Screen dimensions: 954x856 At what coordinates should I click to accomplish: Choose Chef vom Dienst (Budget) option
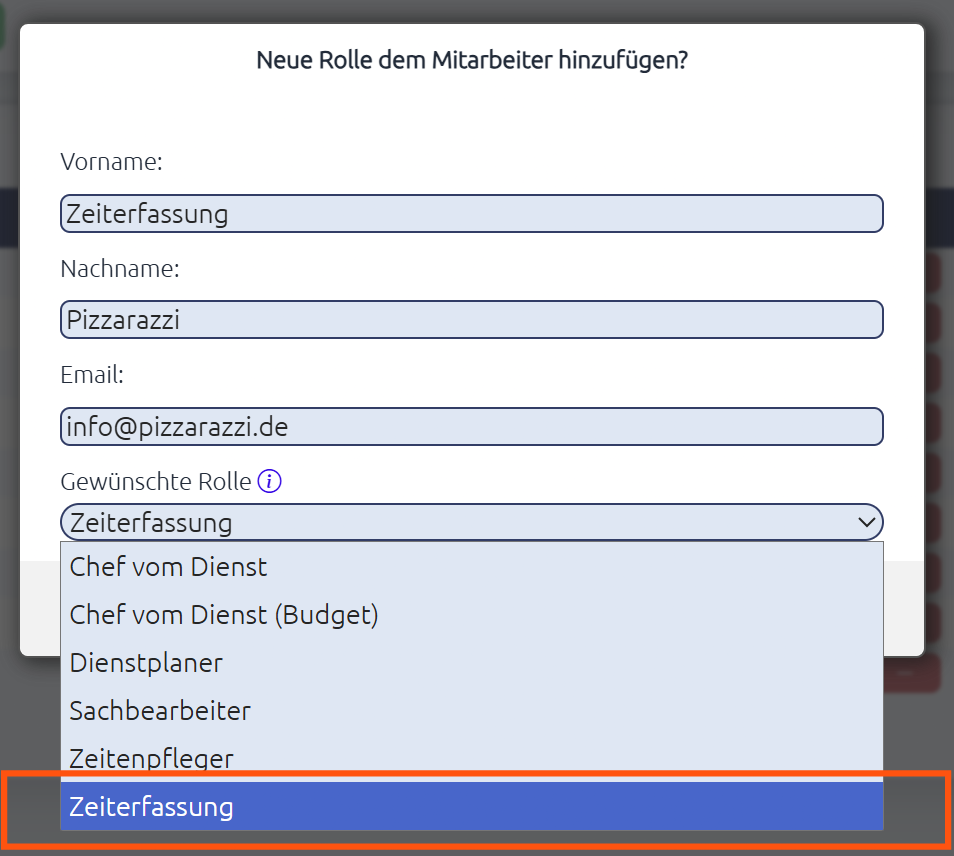coord(472,614)
